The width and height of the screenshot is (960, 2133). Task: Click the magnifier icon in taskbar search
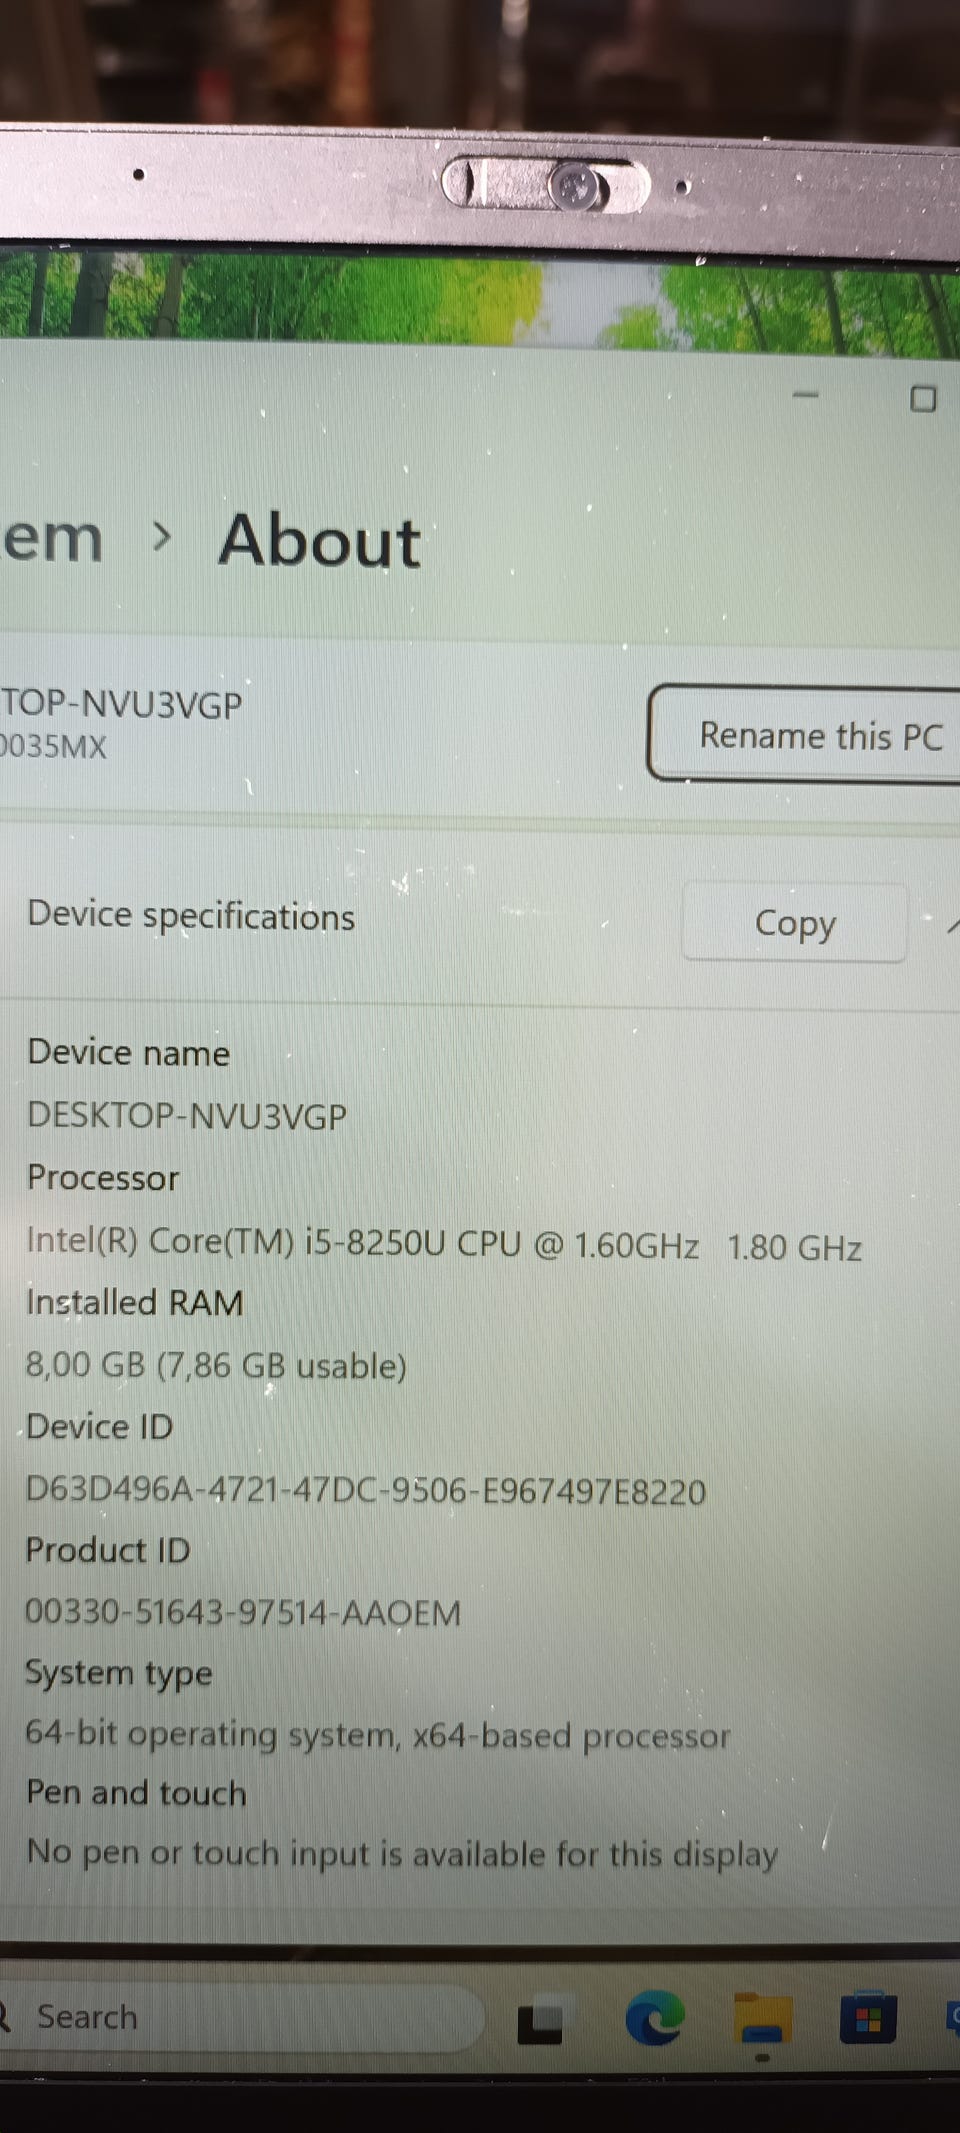(4, 2016)
